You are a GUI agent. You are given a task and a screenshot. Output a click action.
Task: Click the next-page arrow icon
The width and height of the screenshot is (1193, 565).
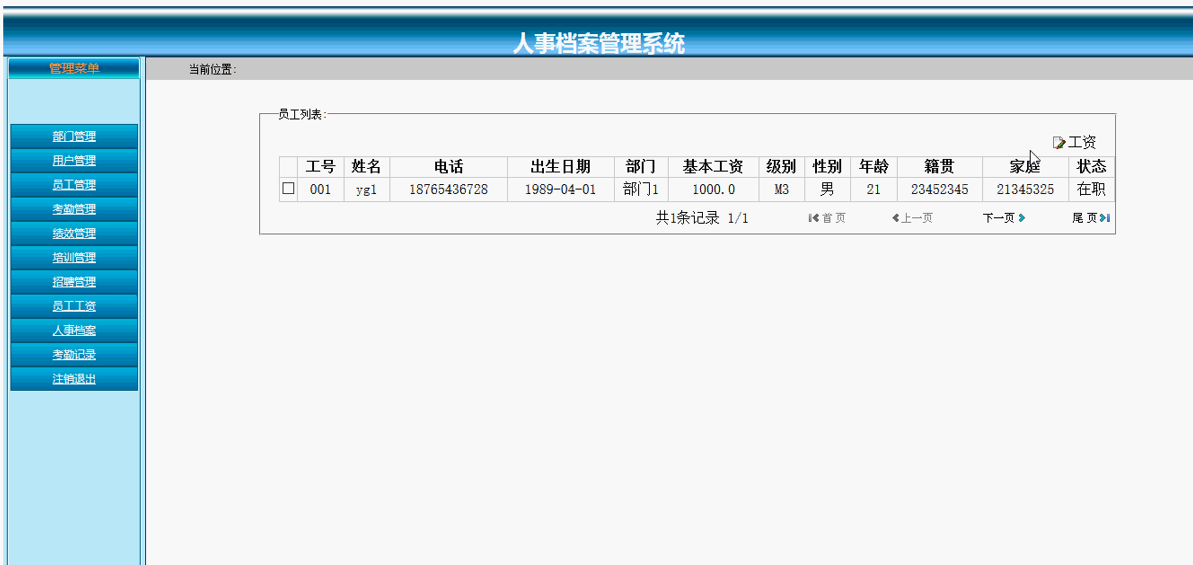pos(1022,218)
